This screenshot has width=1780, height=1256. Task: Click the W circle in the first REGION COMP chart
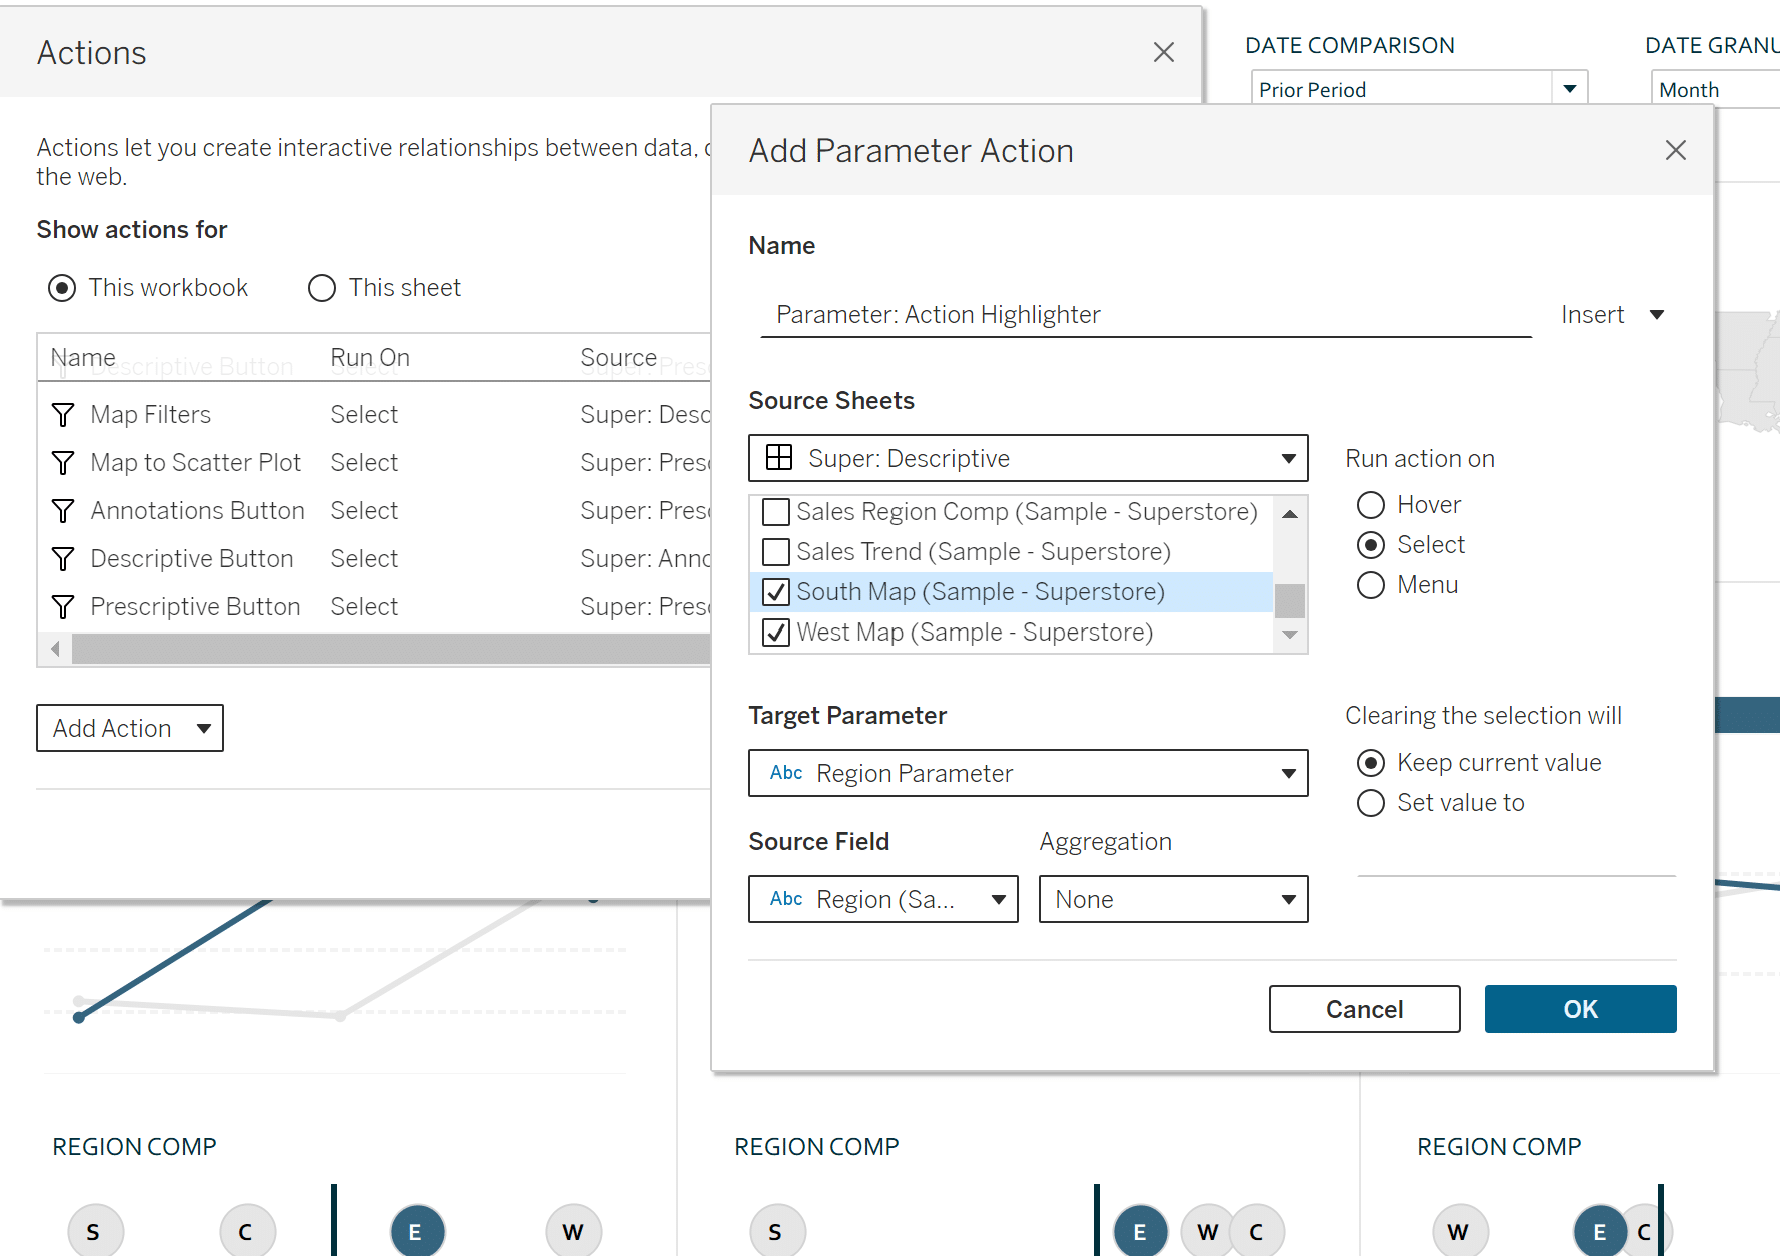pos(574,1231)
